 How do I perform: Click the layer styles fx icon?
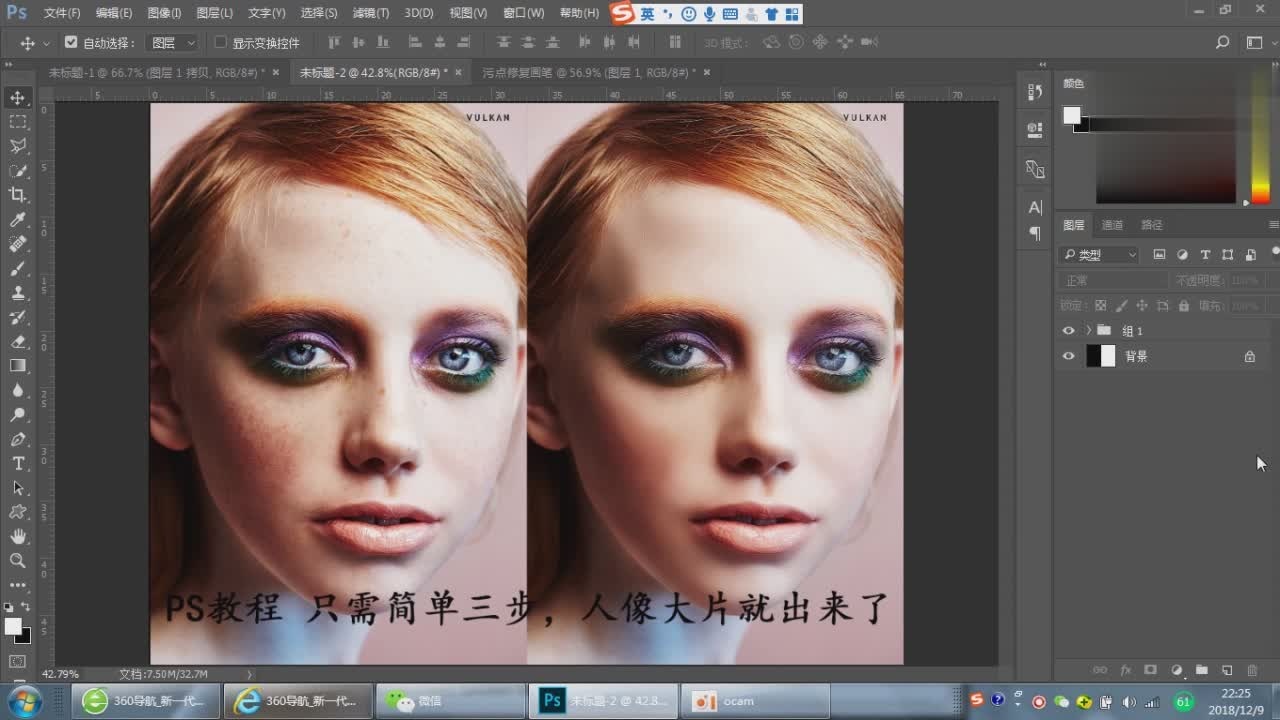pos(1125,670)
